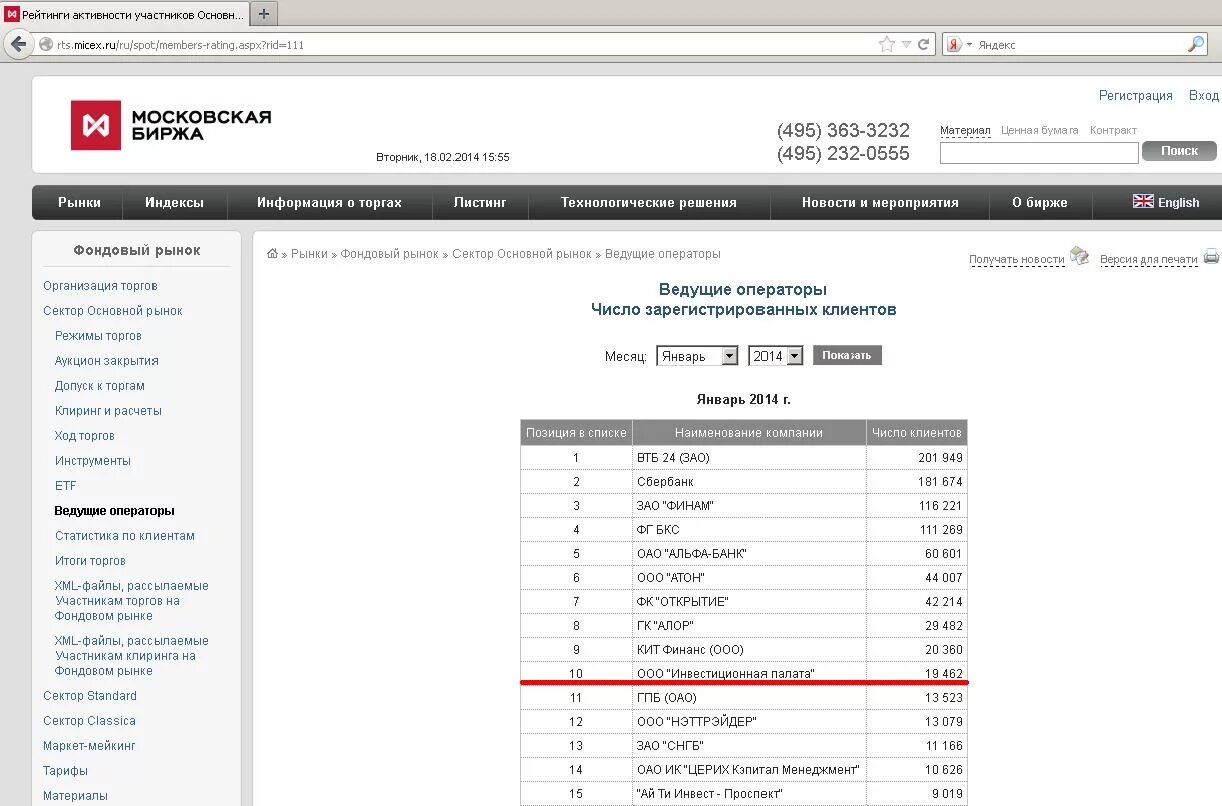Open Статистика по клиентам in the sidebar

[x=125, y=536]
